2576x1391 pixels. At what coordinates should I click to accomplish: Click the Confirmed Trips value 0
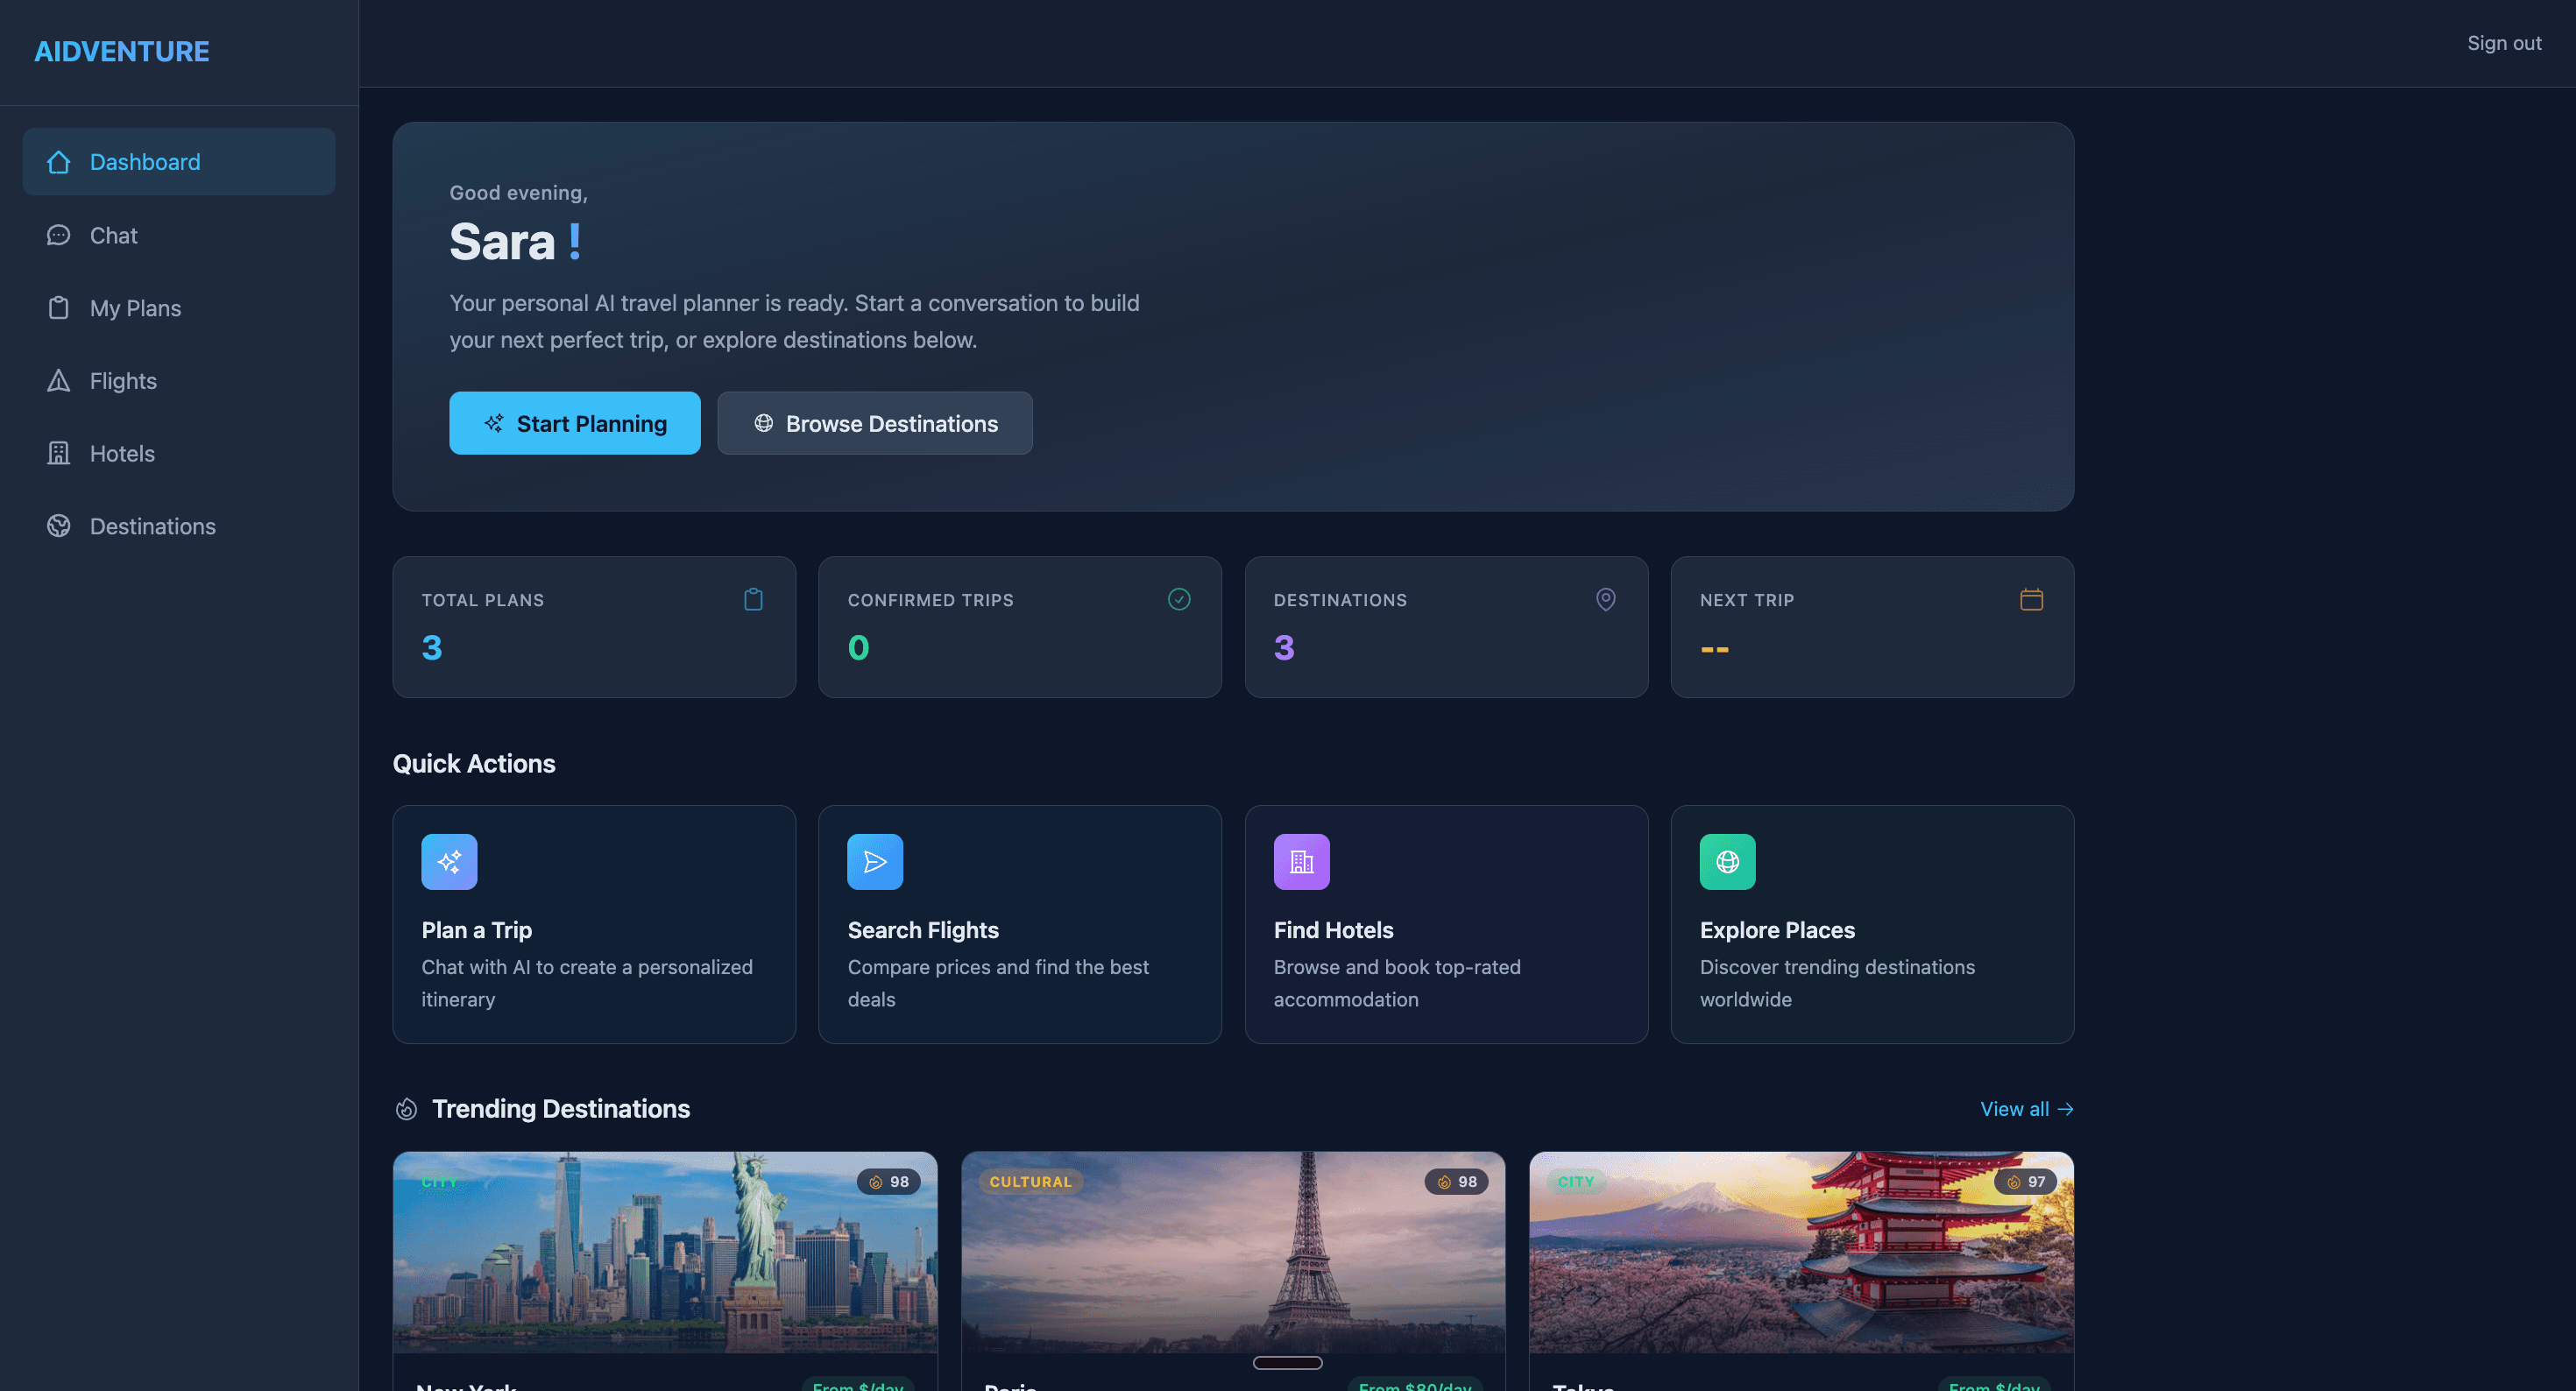(x=859, y=648)
